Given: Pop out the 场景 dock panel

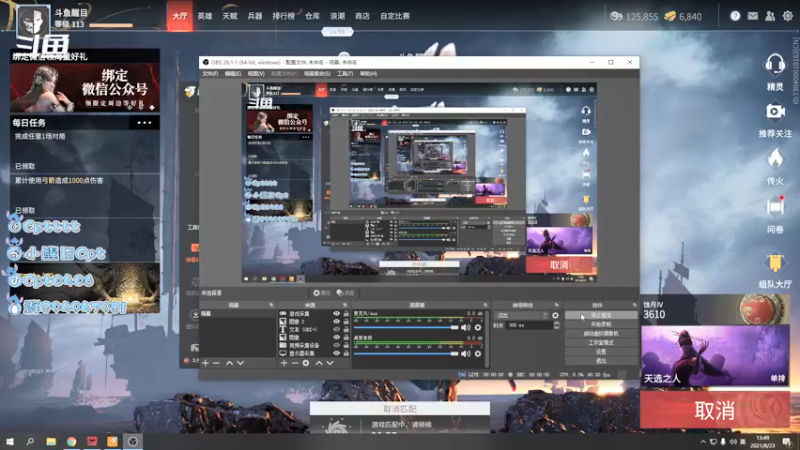Looking at the screenshot, I should (271, 305).
